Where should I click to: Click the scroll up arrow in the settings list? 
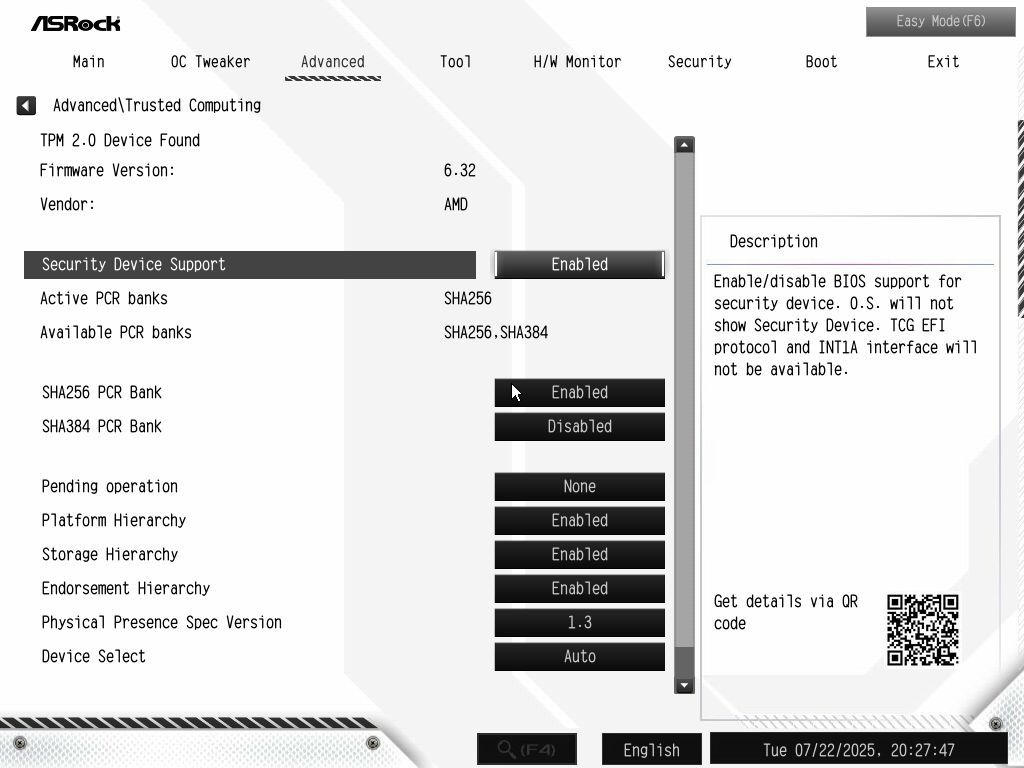click(x=684, y=144)
